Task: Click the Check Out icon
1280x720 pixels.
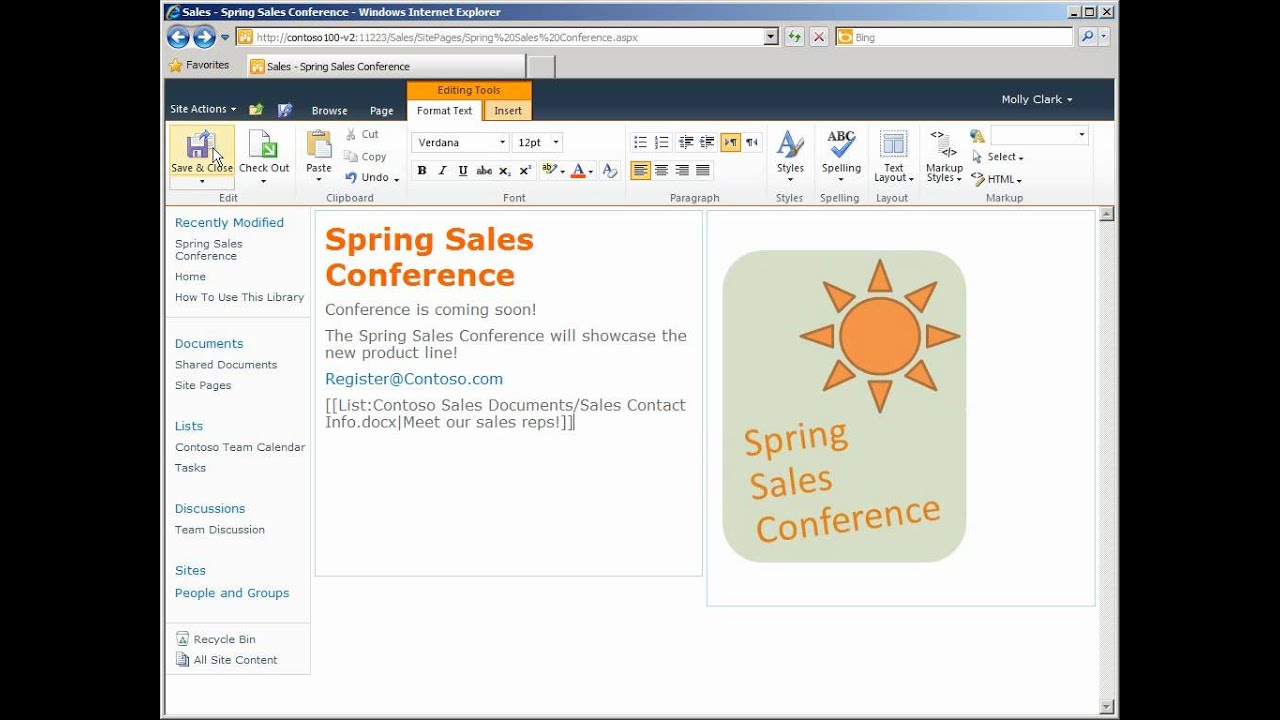Action: tap(263, 144)
